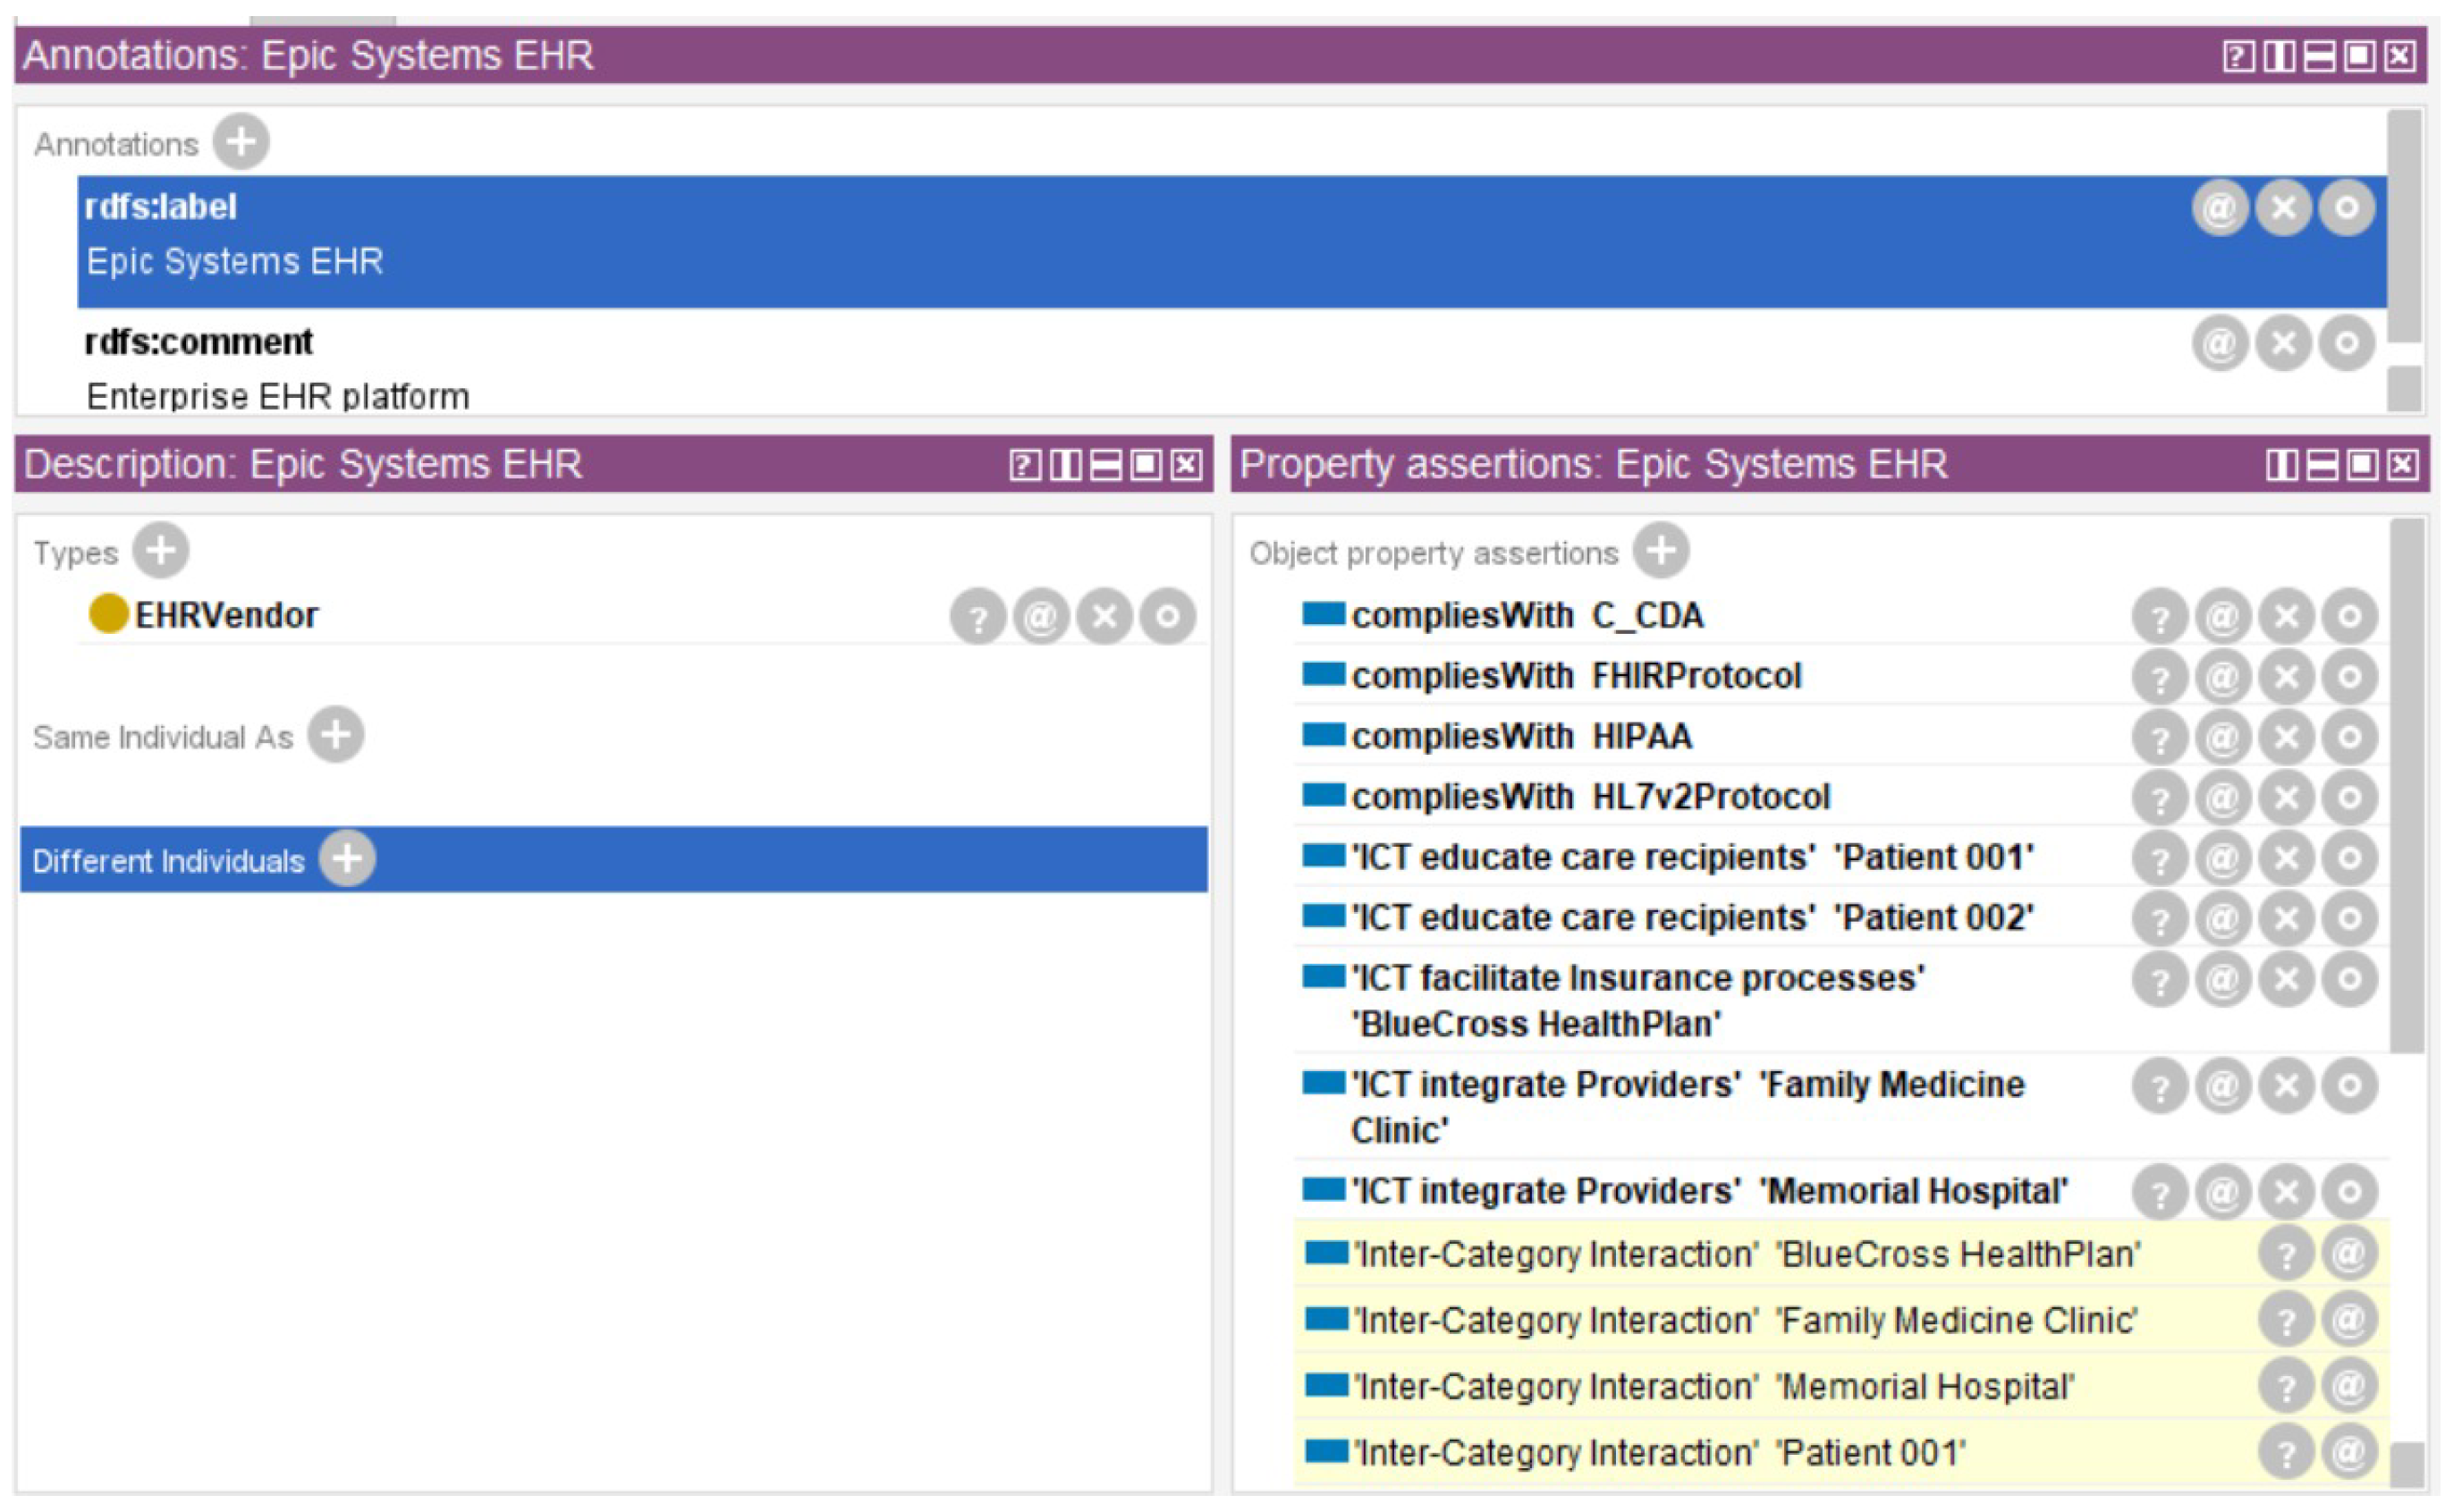2445x1512 pixels.
Task: Edit the compliesWith FHIRProtocol assertion
Action: tap(2348, 677)
